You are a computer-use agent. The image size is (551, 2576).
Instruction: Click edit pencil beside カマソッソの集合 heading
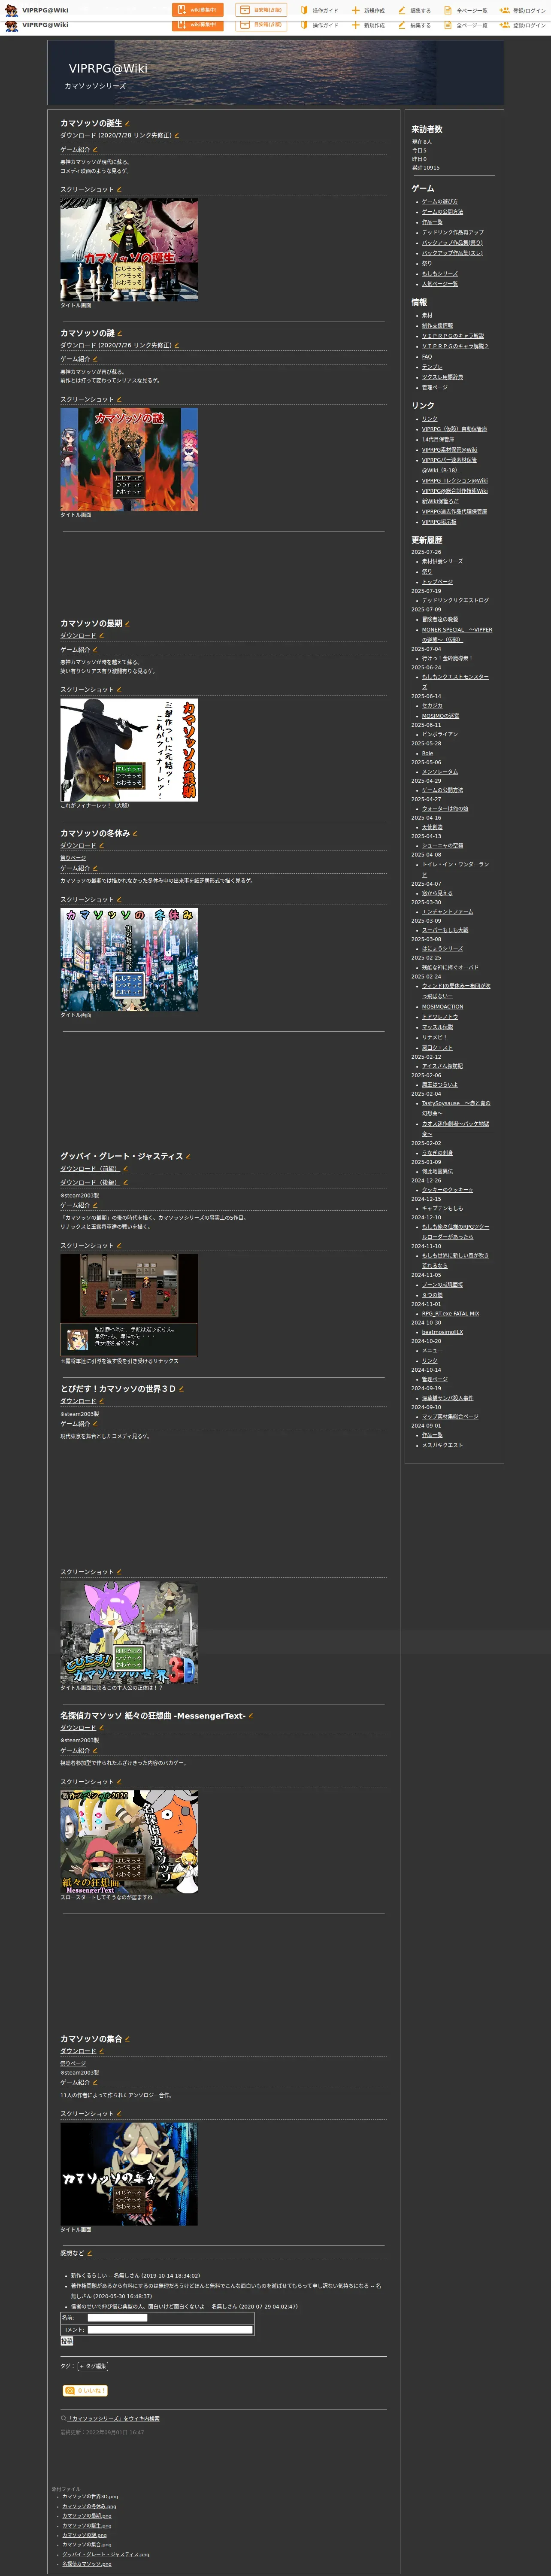128,2039
